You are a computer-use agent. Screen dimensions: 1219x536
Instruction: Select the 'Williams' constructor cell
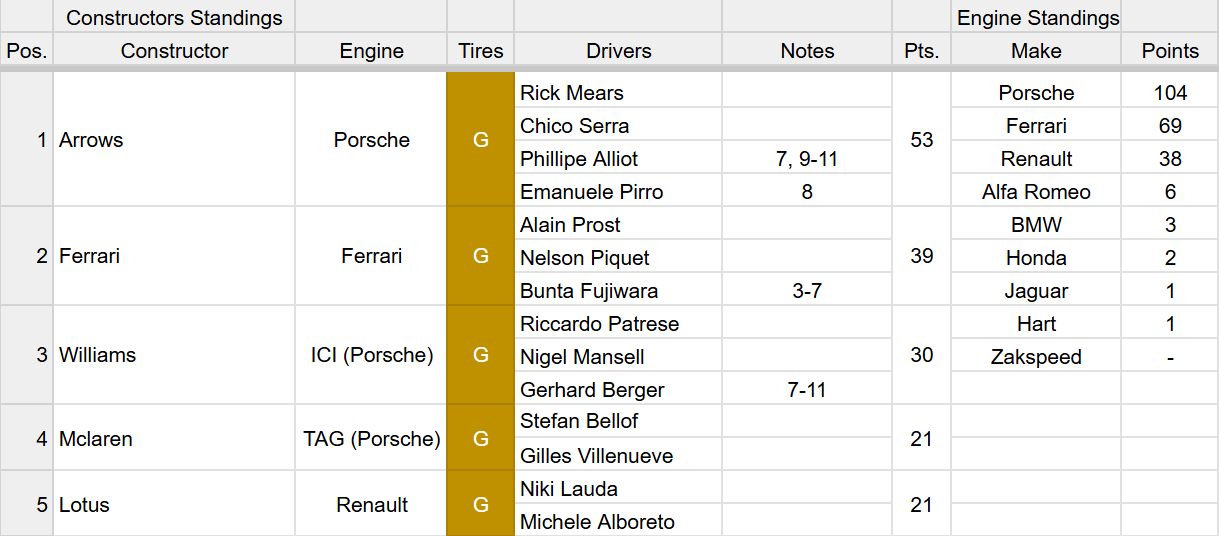(x=174, y=355)
